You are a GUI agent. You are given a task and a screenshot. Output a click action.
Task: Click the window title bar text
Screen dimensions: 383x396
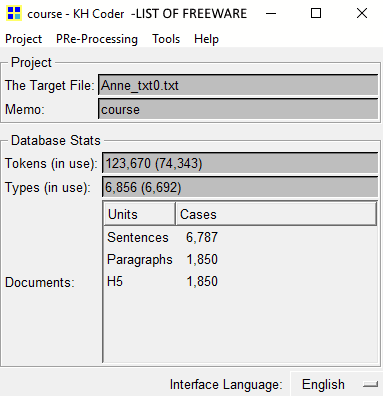137,14
